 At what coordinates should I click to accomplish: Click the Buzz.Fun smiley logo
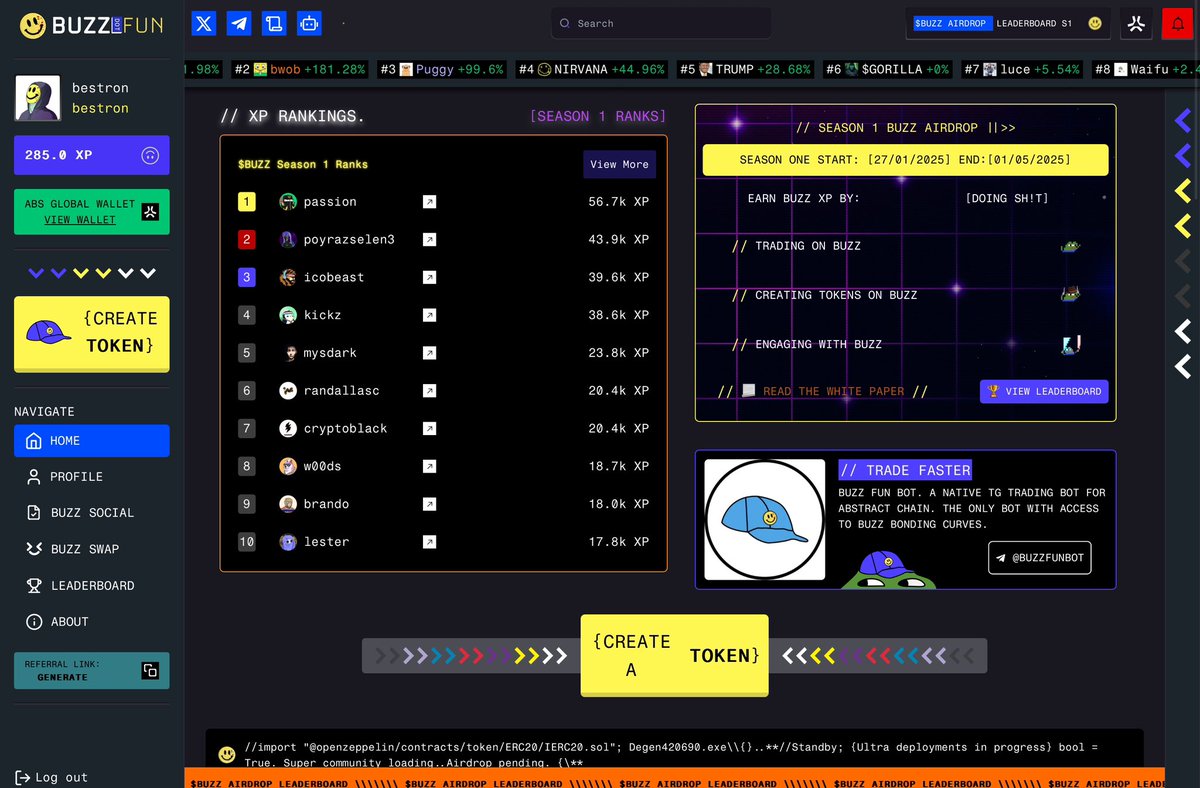click(33, 26)
